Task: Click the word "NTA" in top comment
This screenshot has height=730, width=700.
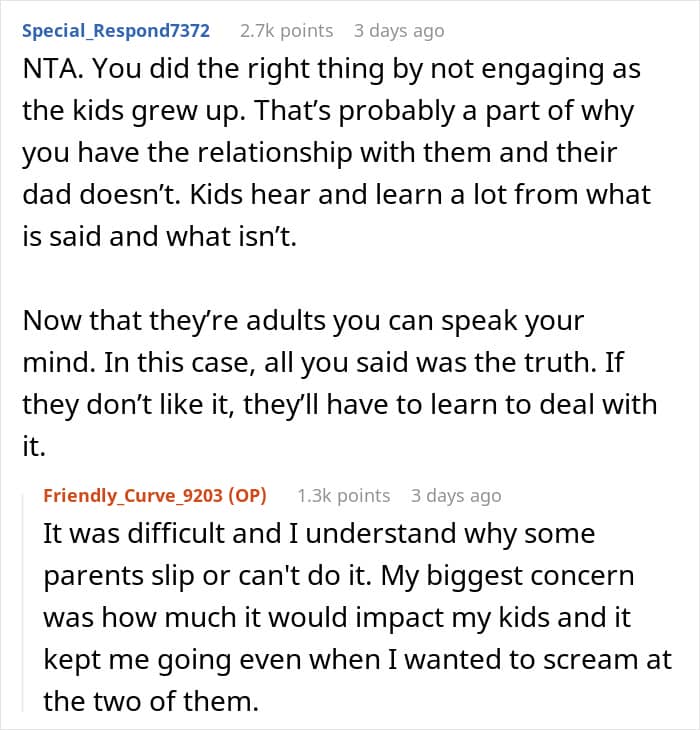Action: (47, 72)
